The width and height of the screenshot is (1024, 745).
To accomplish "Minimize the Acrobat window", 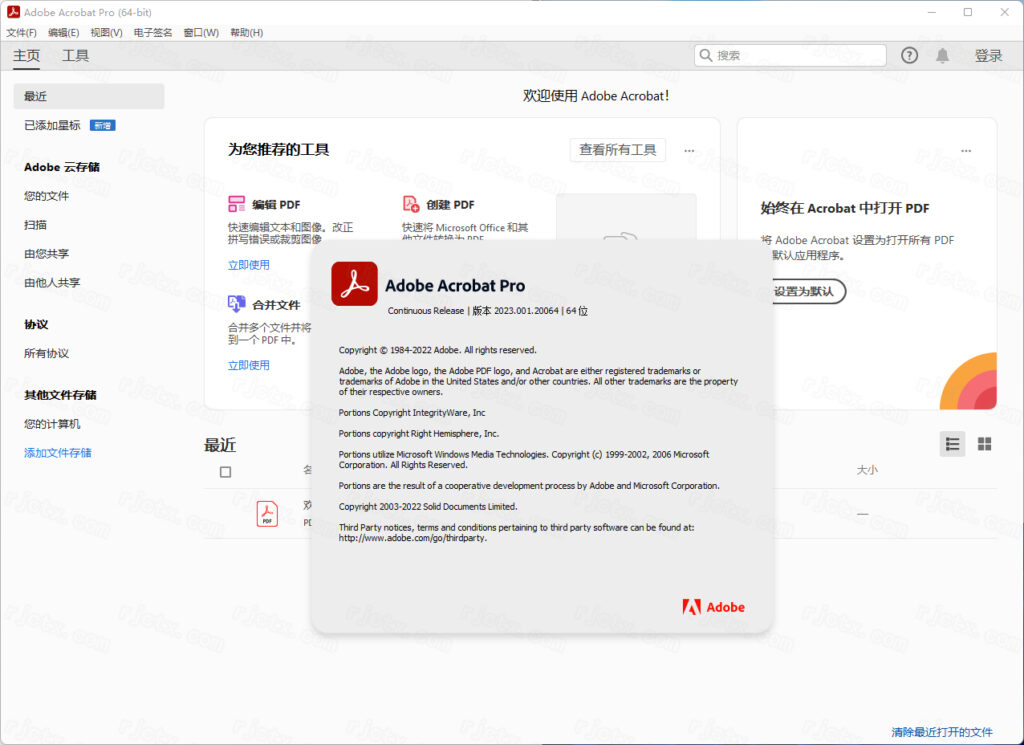I will [932, 12].
